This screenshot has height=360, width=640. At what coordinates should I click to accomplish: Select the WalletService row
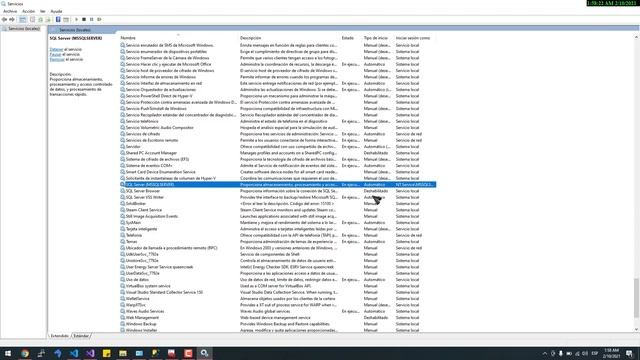278,299
